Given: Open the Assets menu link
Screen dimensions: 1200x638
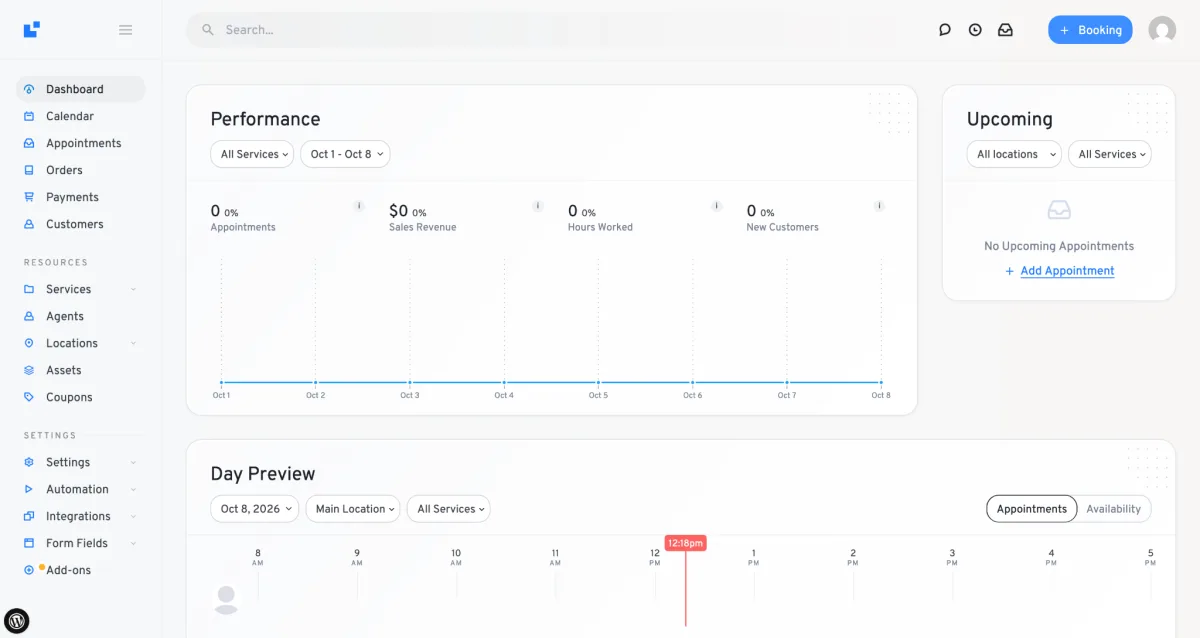Looking at the screenshot, I should 80,370.
